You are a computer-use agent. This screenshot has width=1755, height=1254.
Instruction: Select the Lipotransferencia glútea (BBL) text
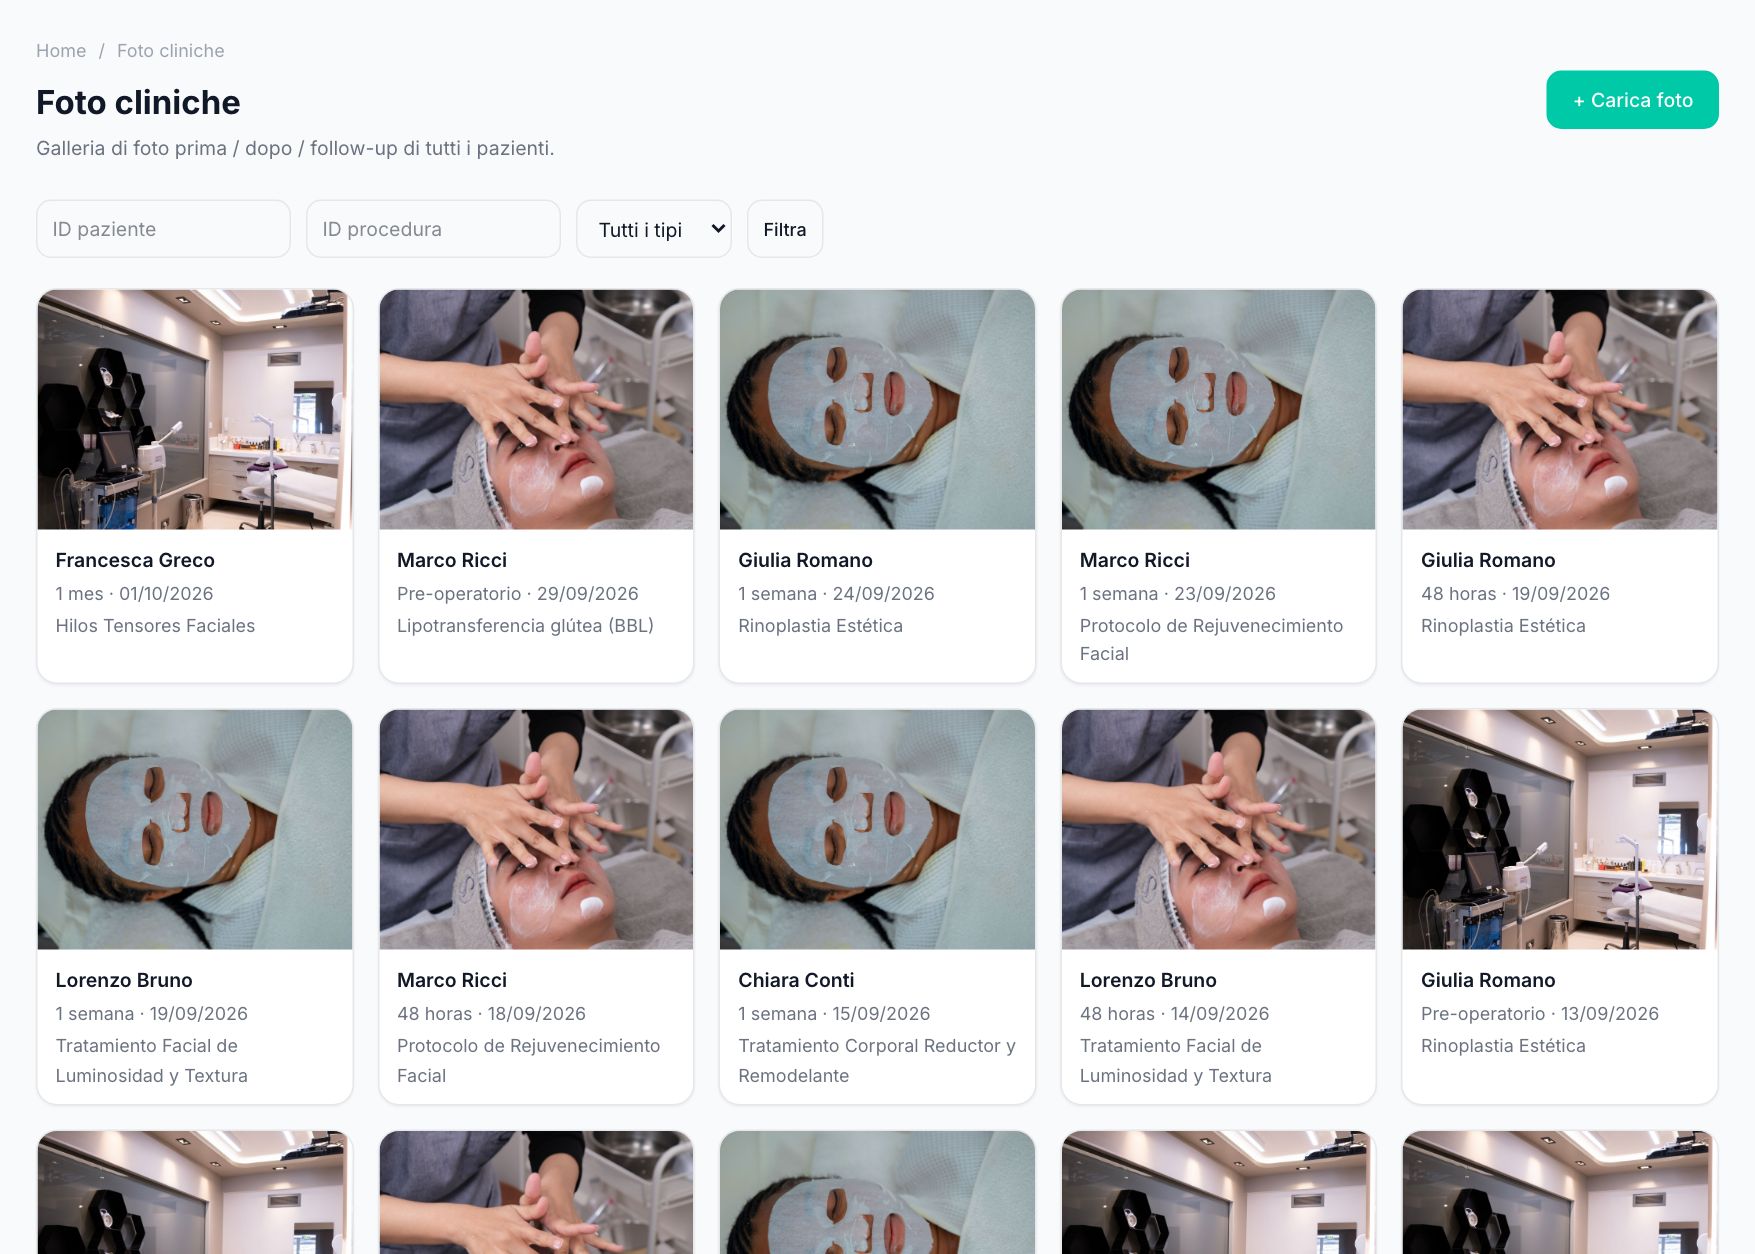pyautogui.click(x=525, y=626)
